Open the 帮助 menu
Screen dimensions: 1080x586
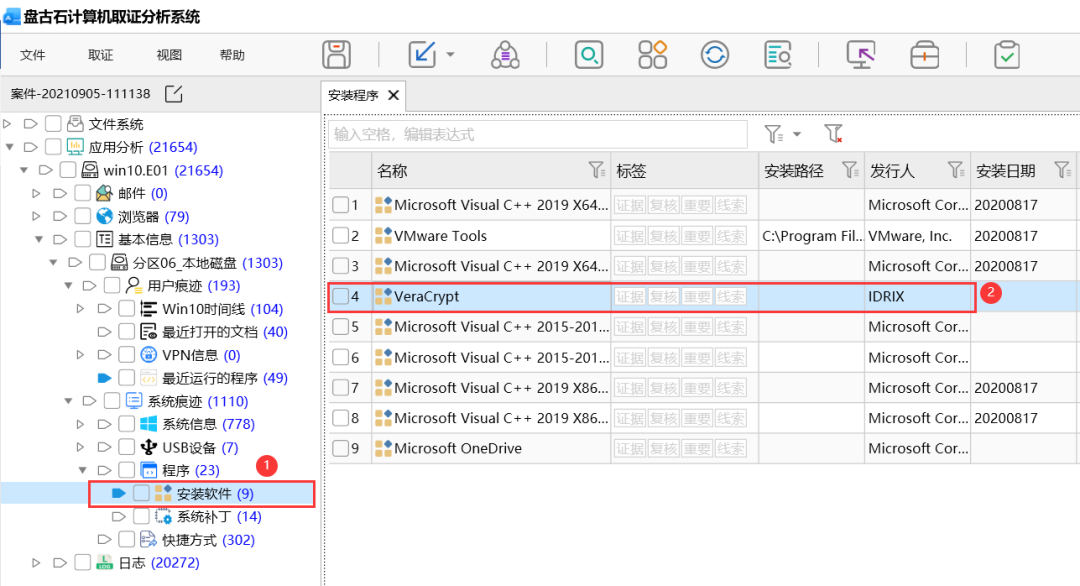click(x=232, y=55)
